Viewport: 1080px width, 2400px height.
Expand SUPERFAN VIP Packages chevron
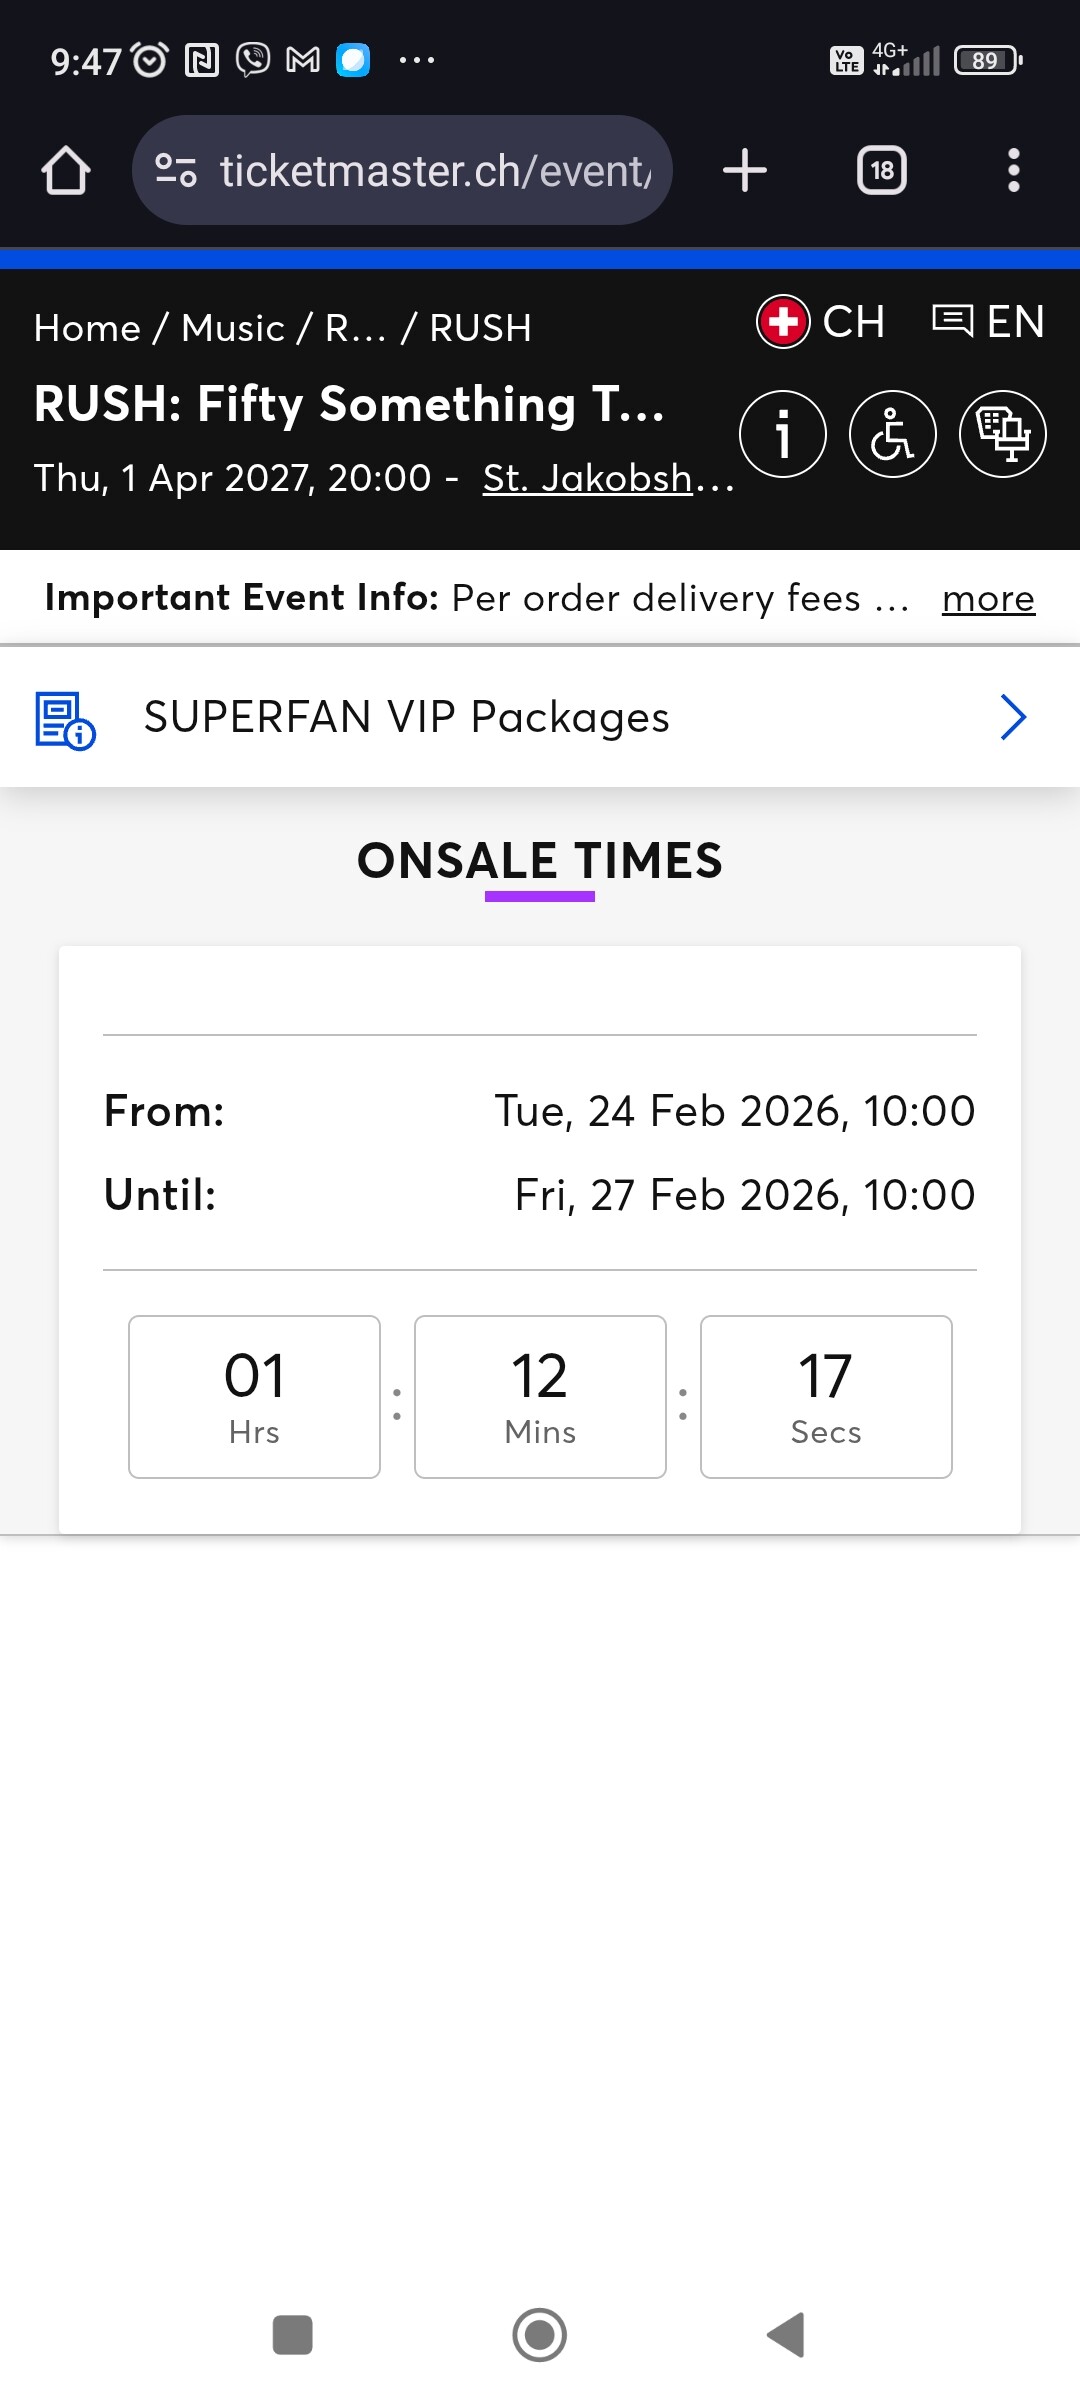coord(1013,717)
